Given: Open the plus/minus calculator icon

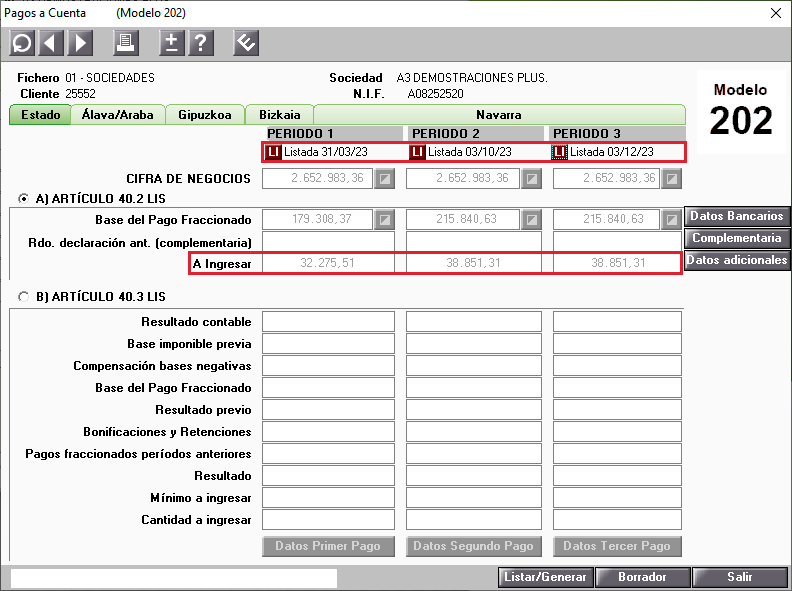Looking at the screenshot, I should (172, 43).
